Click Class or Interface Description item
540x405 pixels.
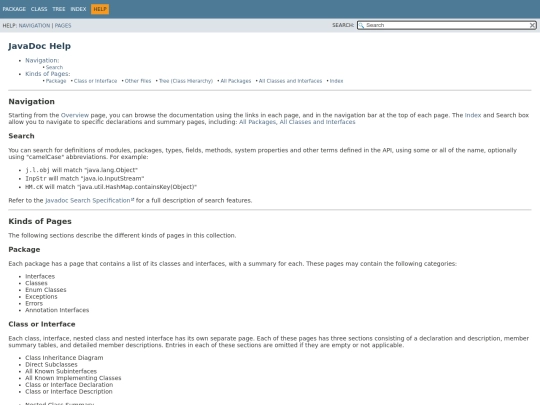pyautogui.click(x=69, y=392)
